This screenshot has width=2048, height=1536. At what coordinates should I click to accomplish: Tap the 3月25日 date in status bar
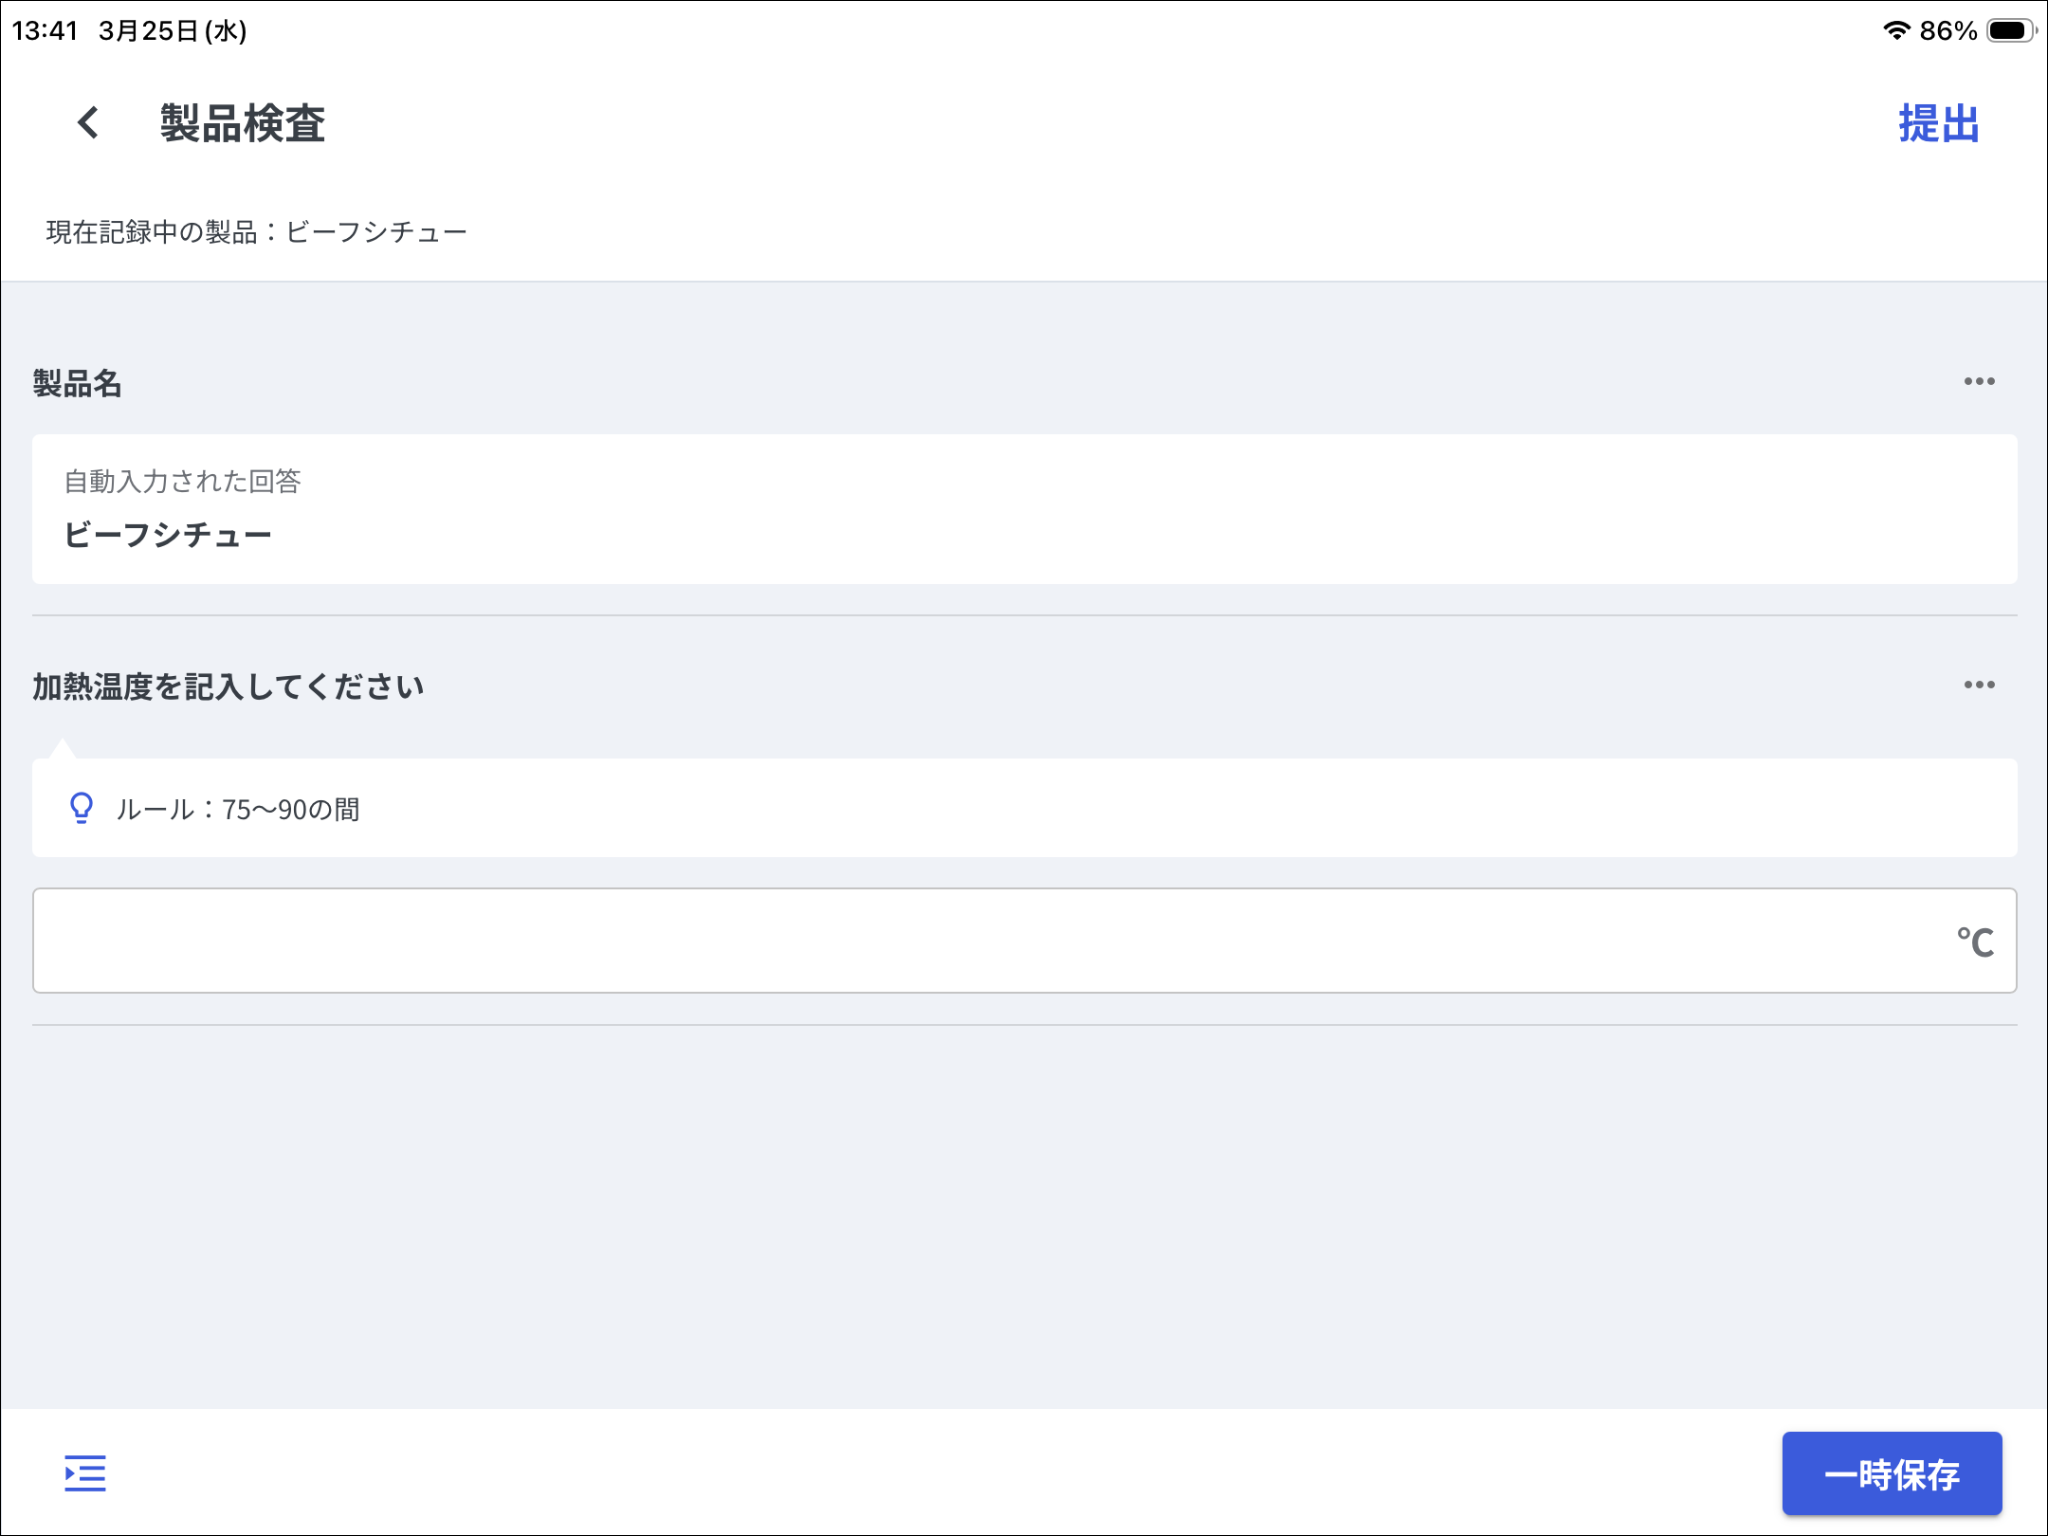[x=172, y=31]
